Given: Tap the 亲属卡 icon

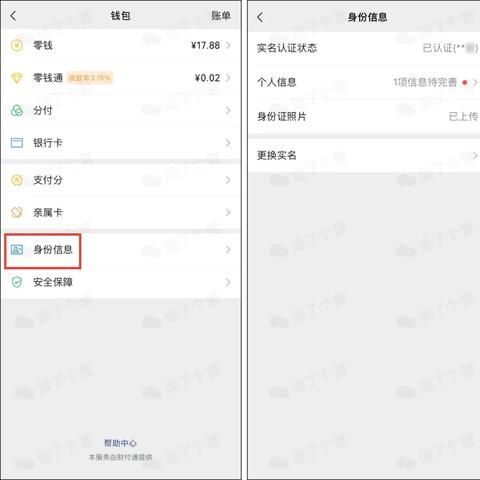Looking at the screenshot, I should (x=17, y=212).
